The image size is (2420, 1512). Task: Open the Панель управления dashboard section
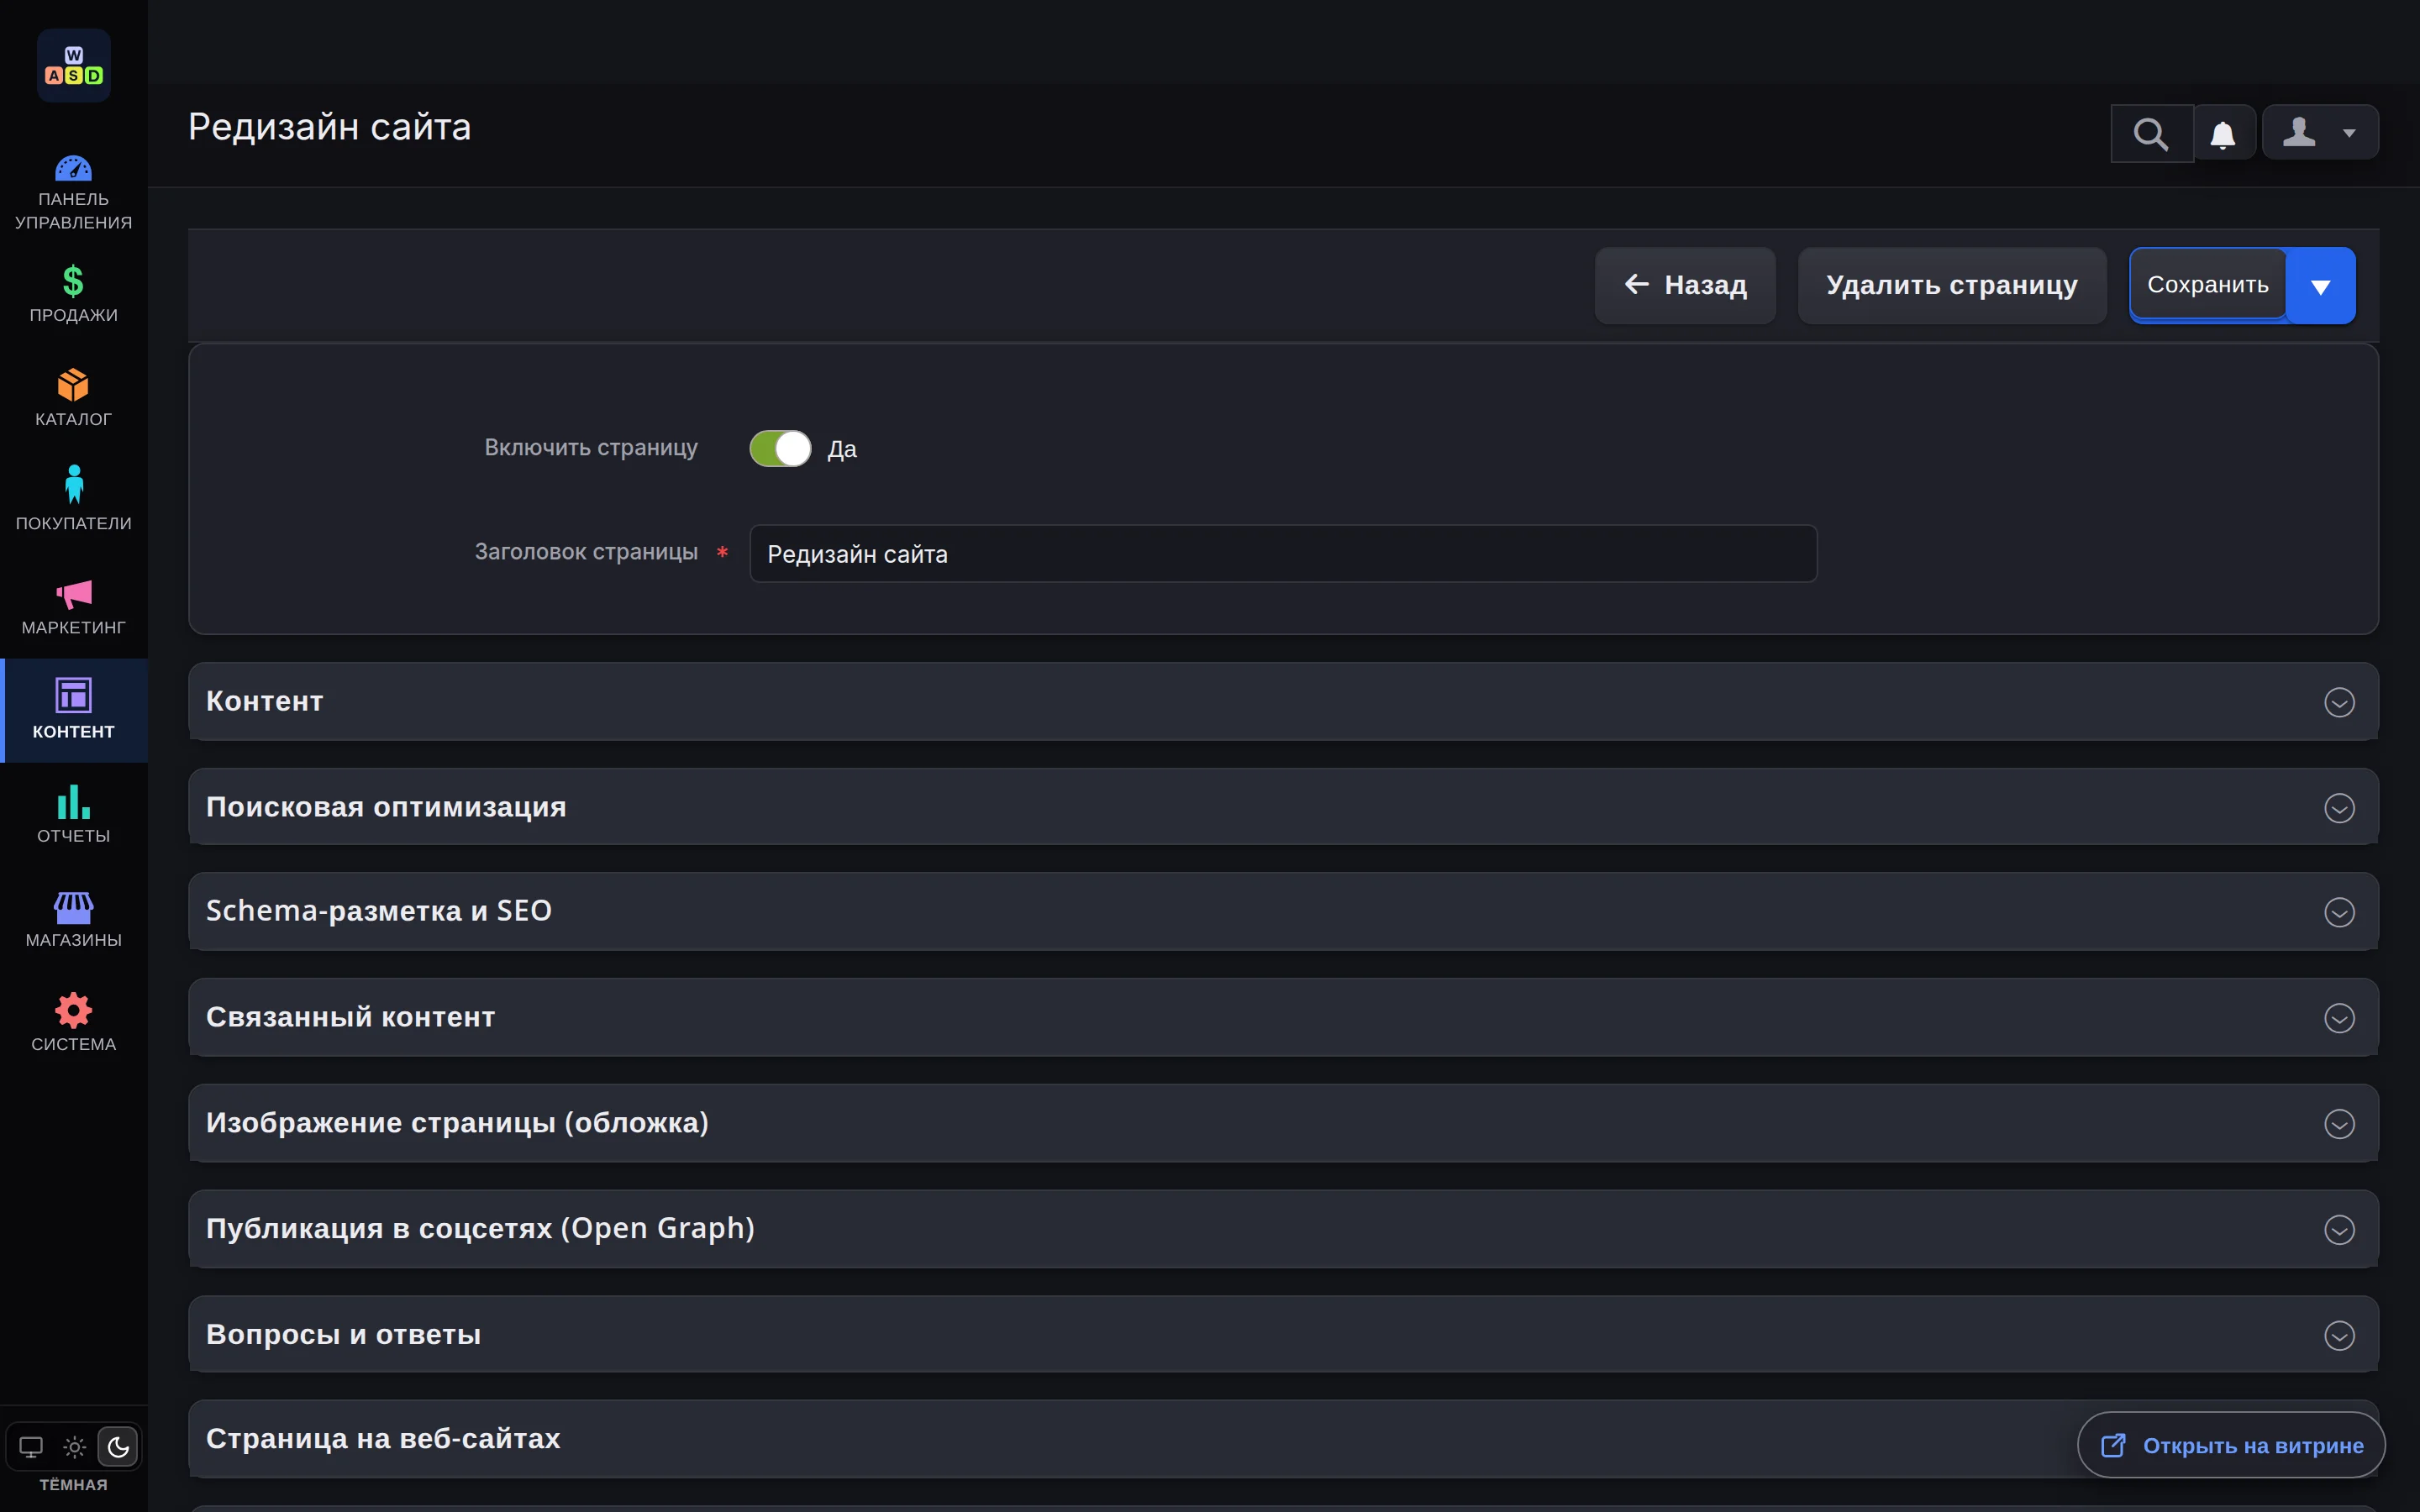point(73,194)
